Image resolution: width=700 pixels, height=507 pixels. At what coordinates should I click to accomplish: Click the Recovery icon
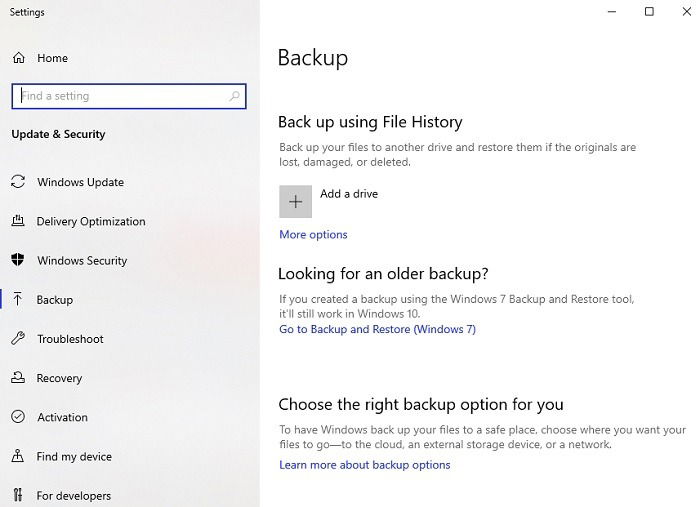[x=18, y=377]
